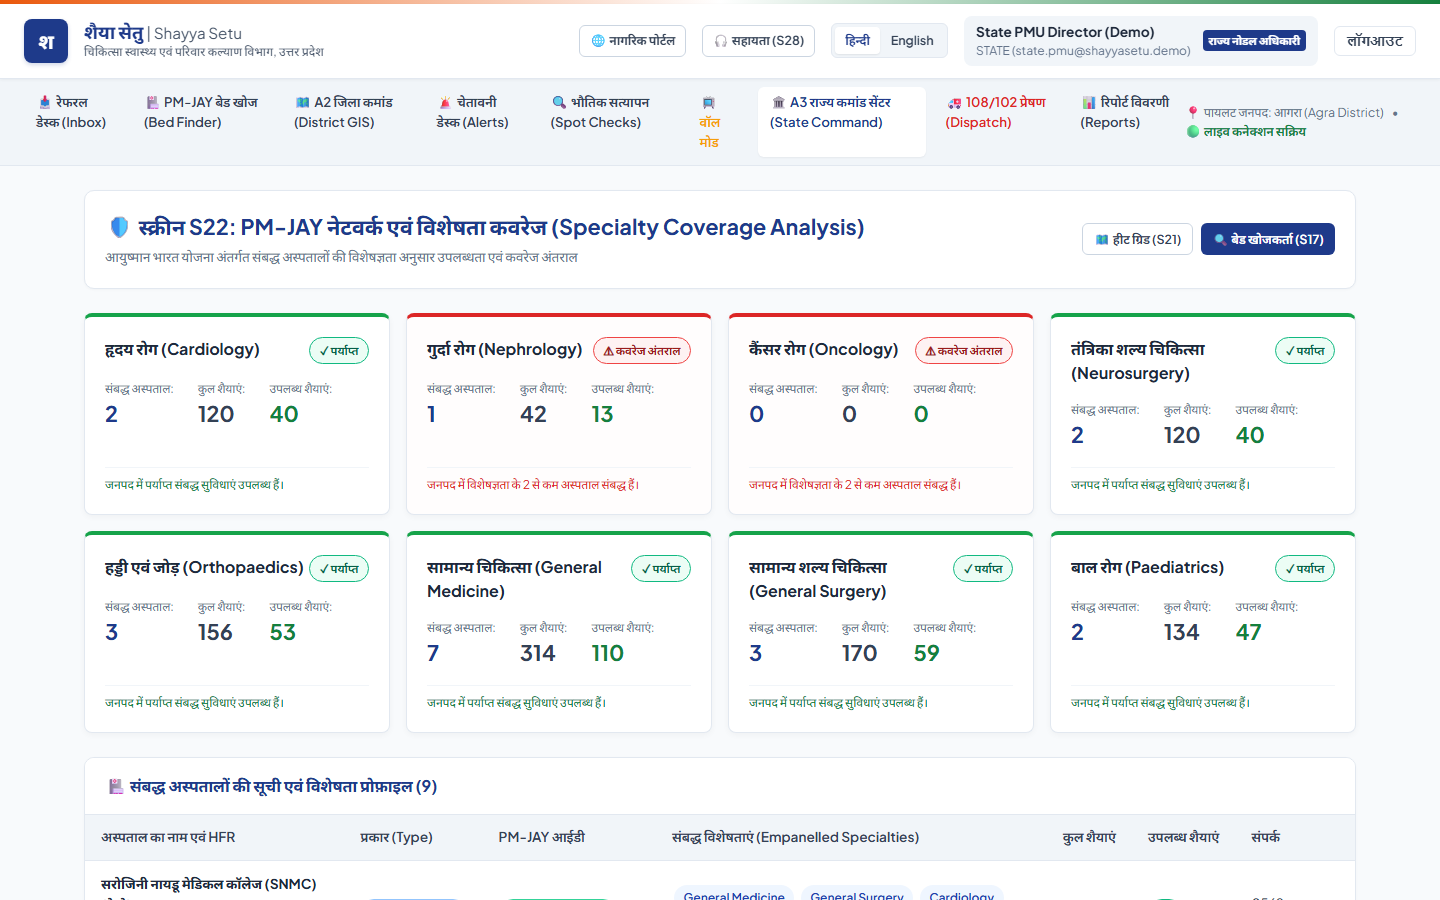The image size is (1440, 900).
Task: Click the संबद्ध विशेषताएं (Empanelled Specialties) column header
Action: click(x=795, y=837)
